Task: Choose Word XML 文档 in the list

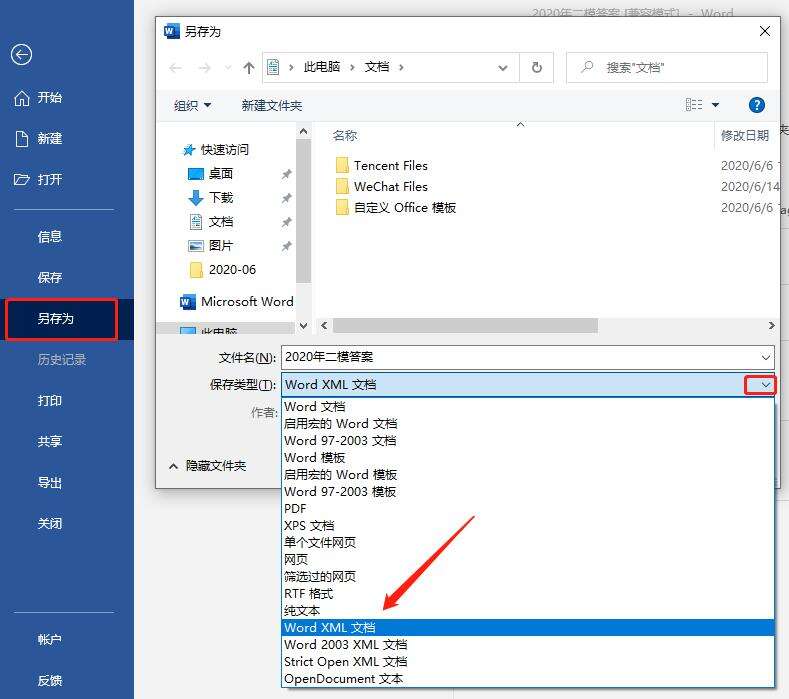Action: pos(527,628)
